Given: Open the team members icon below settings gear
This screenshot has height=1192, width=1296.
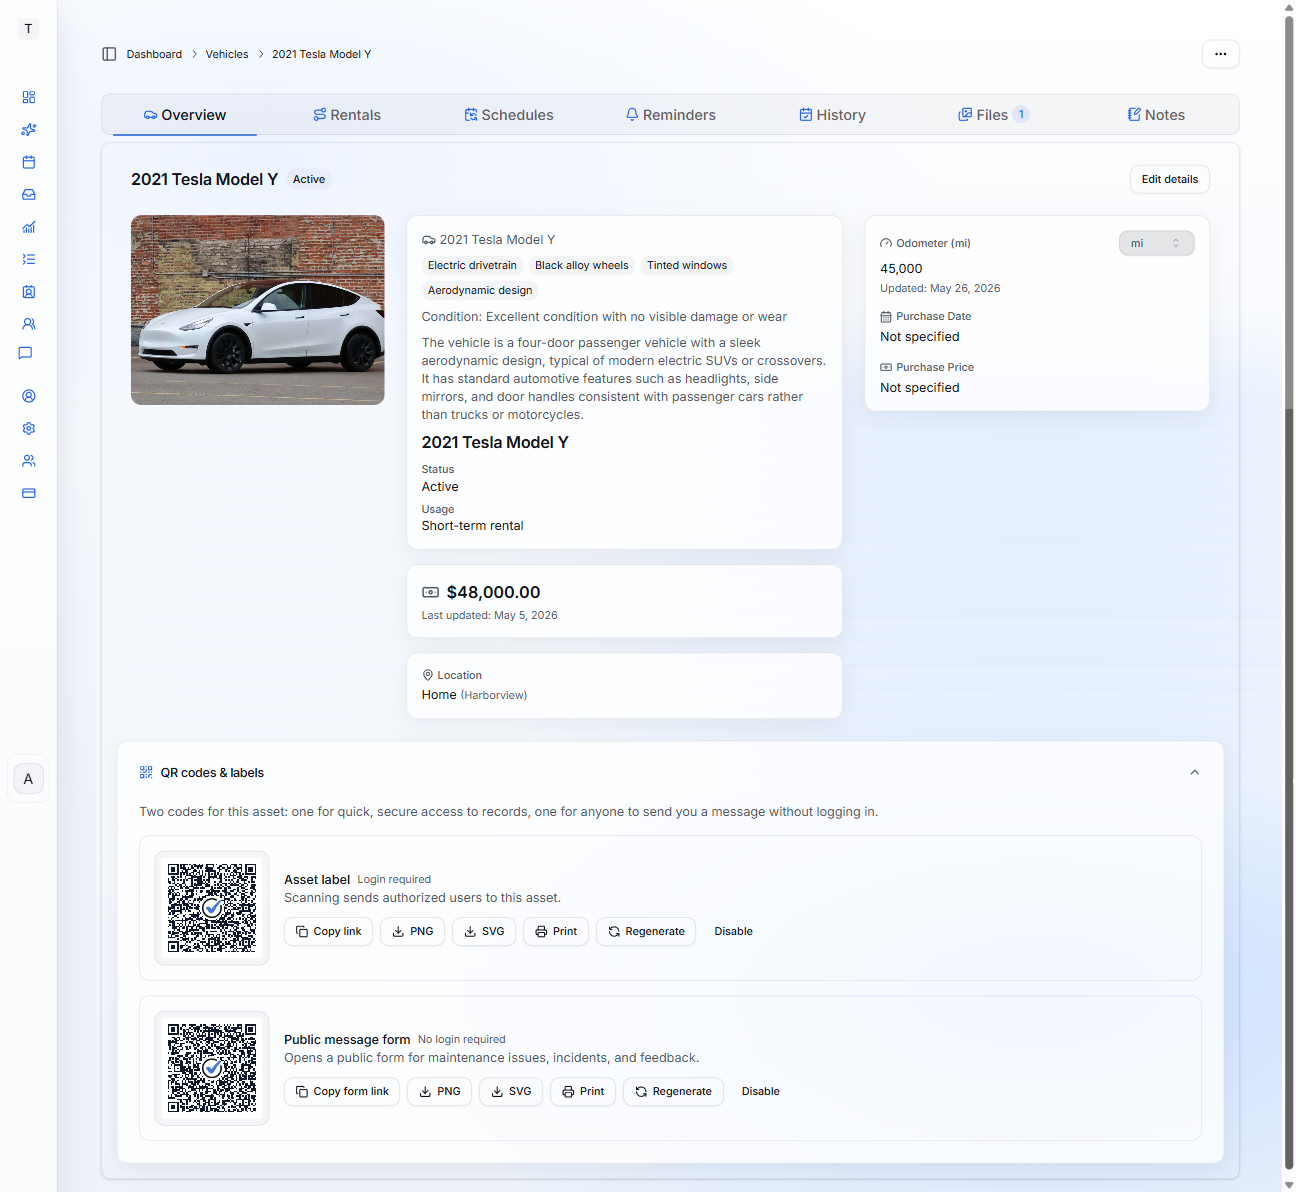Looking at the screenshot, I should coord(29,461).
